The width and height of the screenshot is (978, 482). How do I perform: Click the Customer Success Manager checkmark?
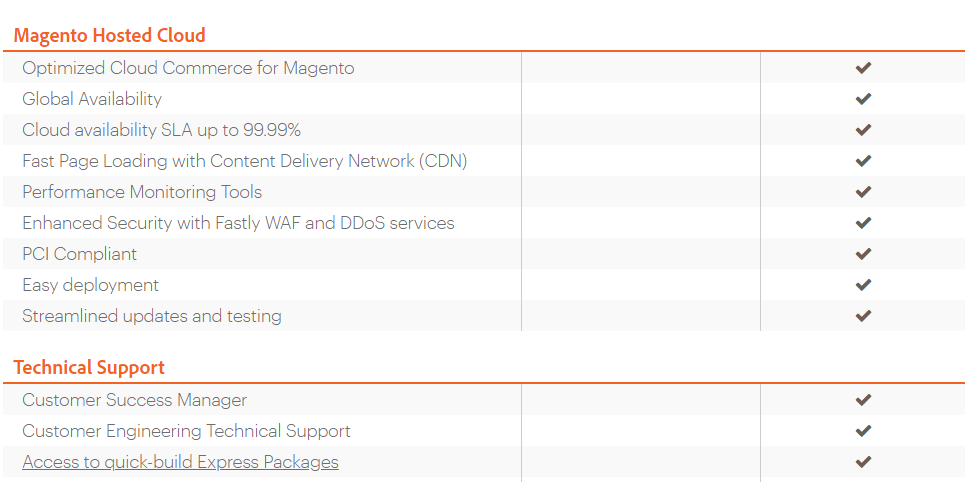[863, 400]
